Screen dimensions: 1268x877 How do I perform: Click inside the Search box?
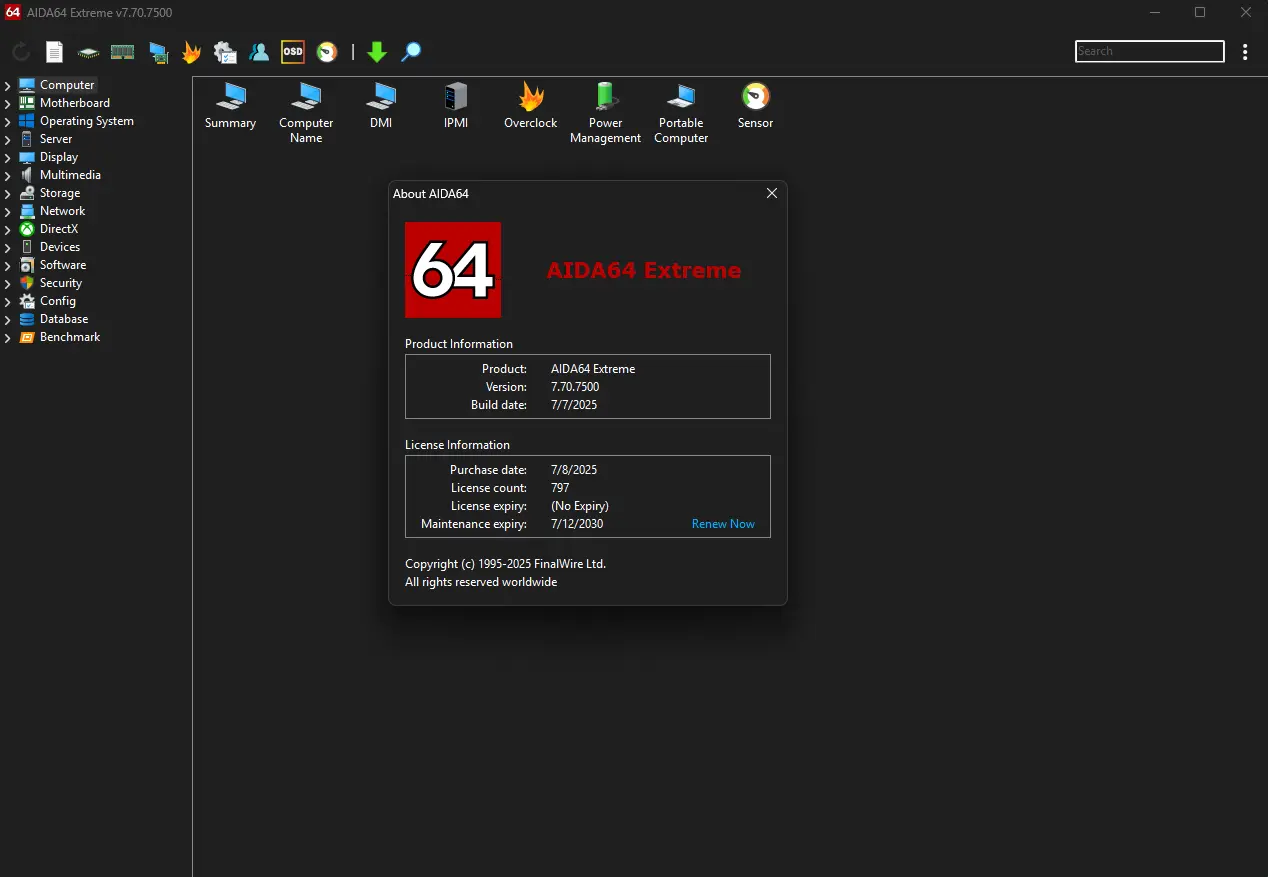(x=1150, y=51)
